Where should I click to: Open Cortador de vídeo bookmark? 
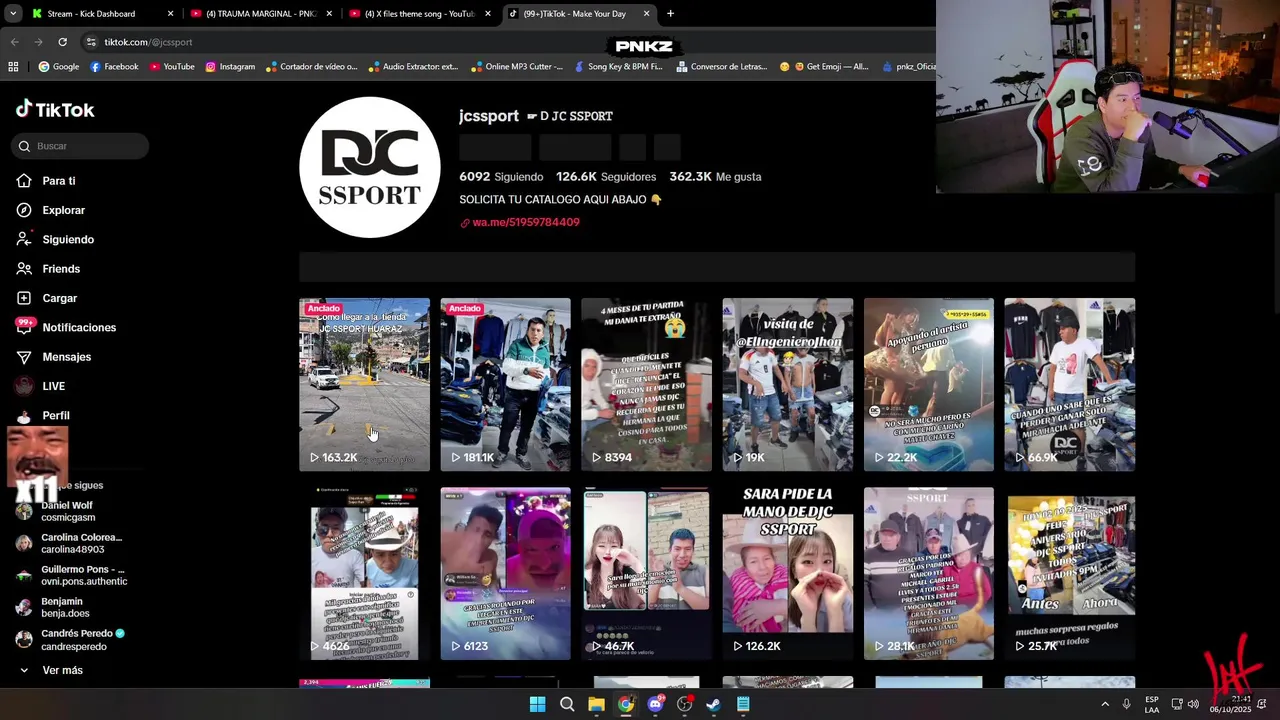pyautogui.click(x=311, y=67)
